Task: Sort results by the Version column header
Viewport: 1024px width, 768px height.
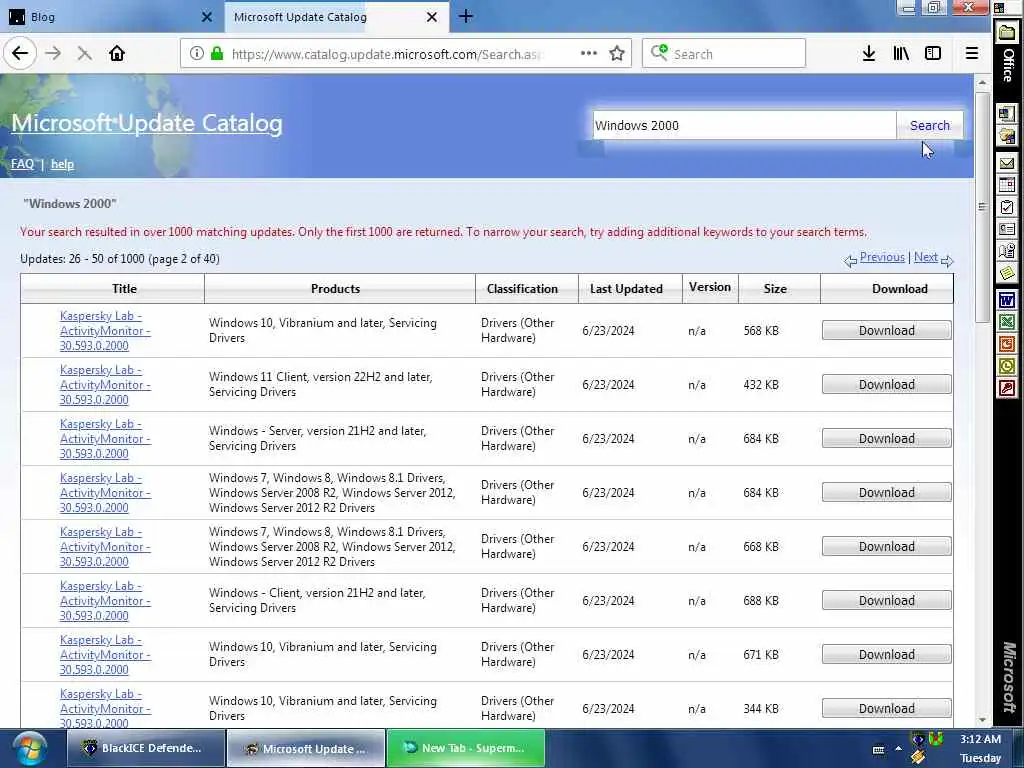Action: click(710, 287)
